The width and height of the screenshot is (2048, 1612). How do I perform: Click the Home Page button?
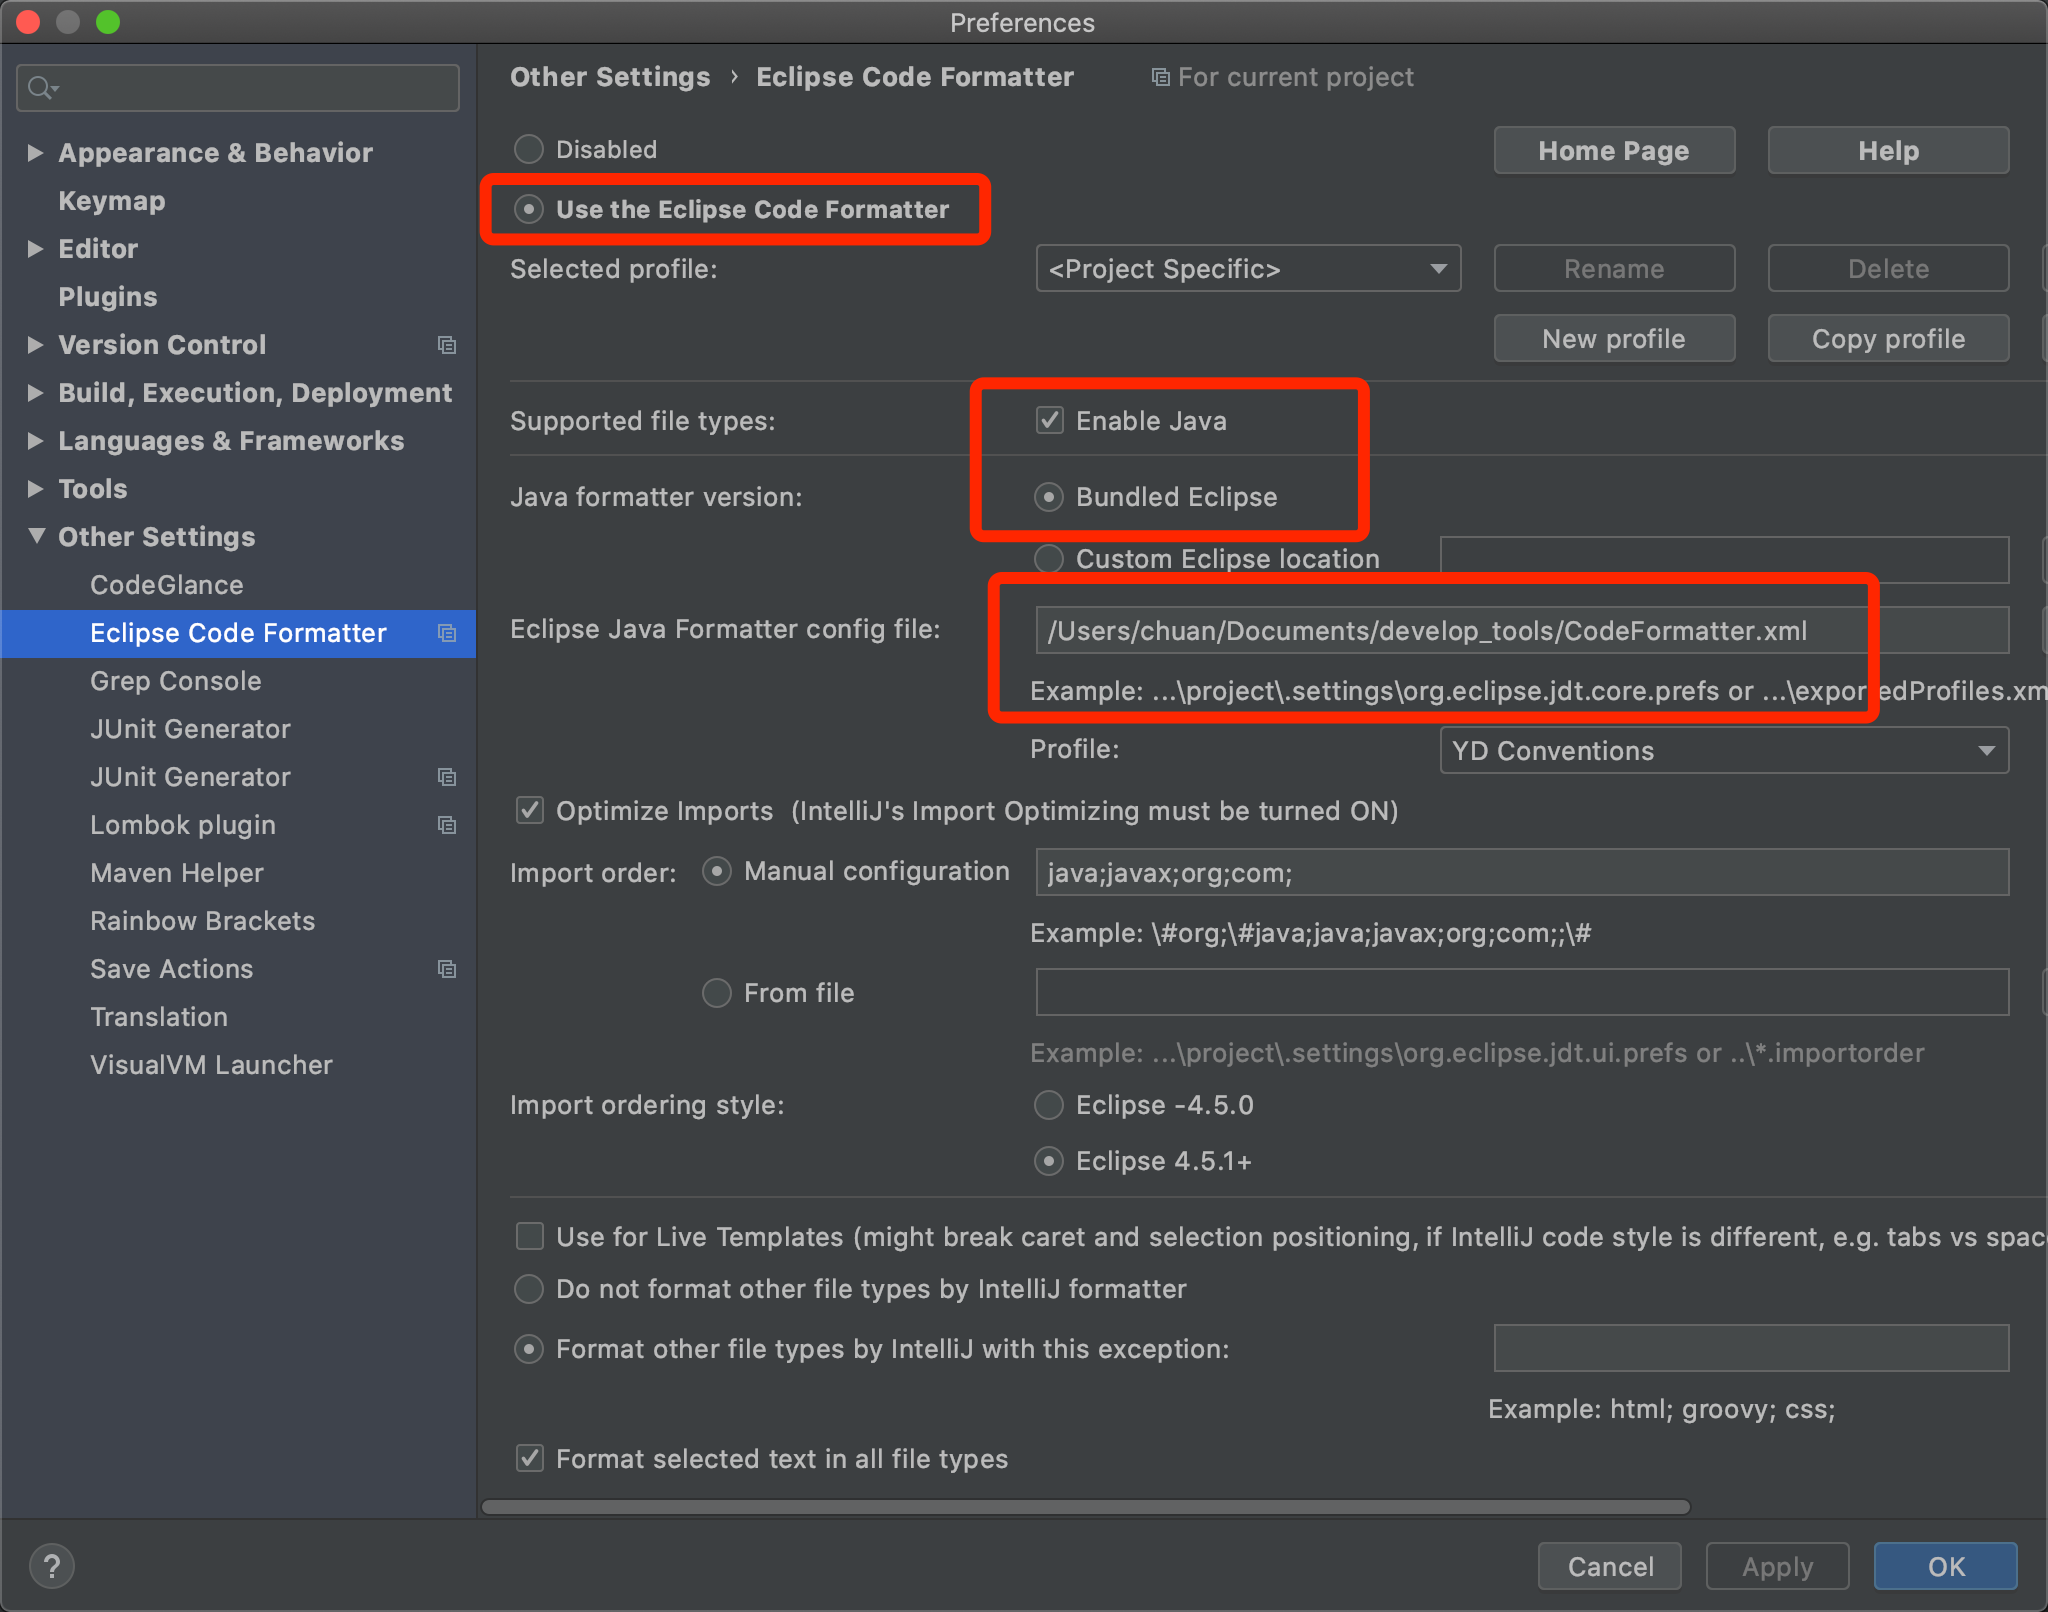coord(1614,150)
